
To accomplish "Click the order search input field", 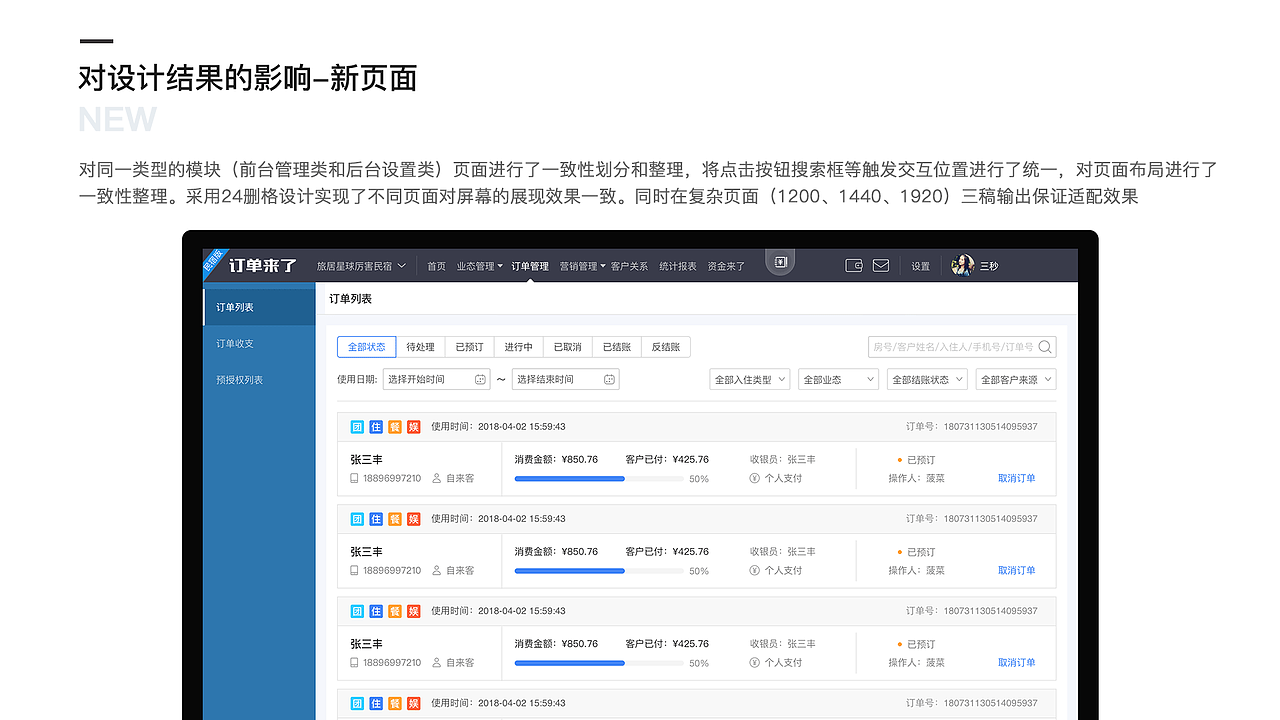I will (950, 346).
